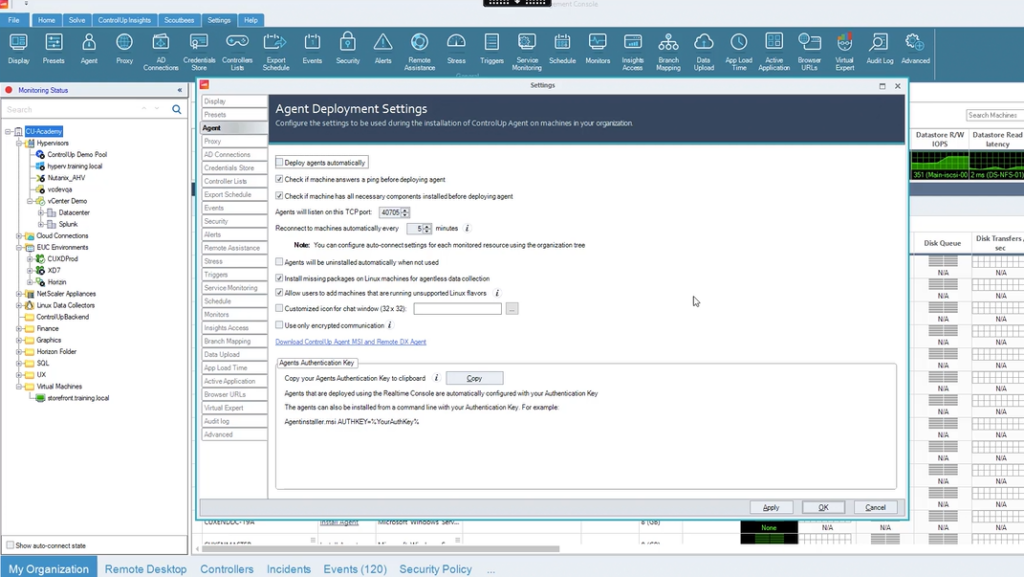The height and width of the screenshot is (577, 1024).
Task: Toggle Show auto-connect state checkbox
Action: point(10,545)
